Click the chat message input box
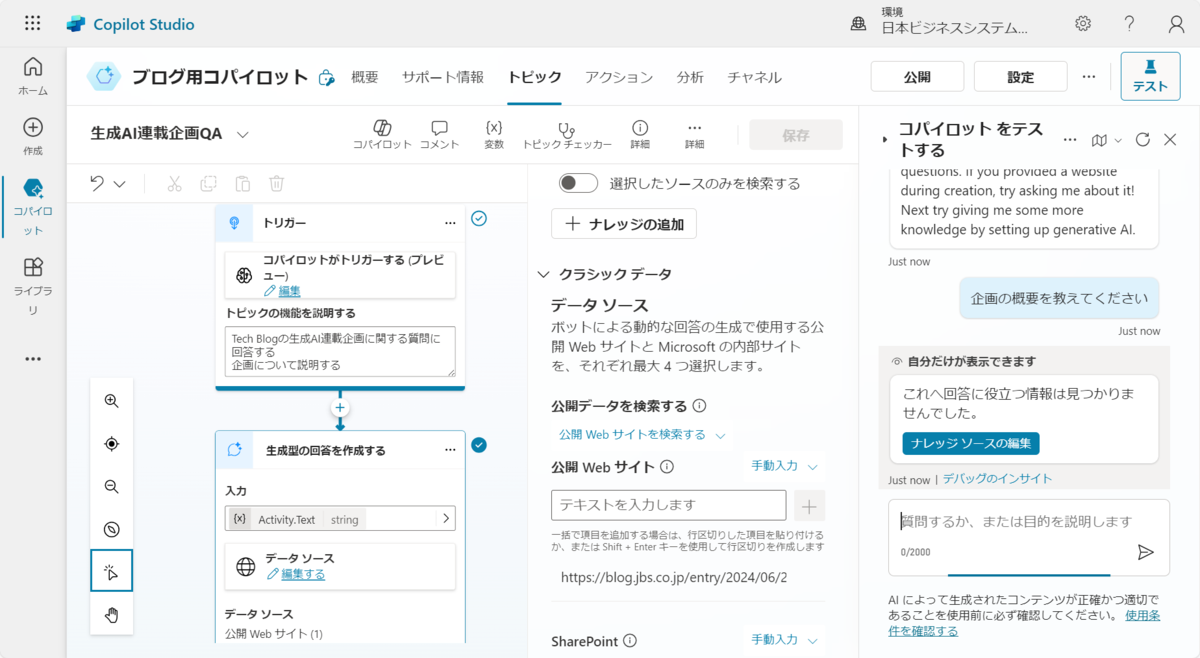The height and width of the screenshot is (658, 1200). [x=1029, y=537]
